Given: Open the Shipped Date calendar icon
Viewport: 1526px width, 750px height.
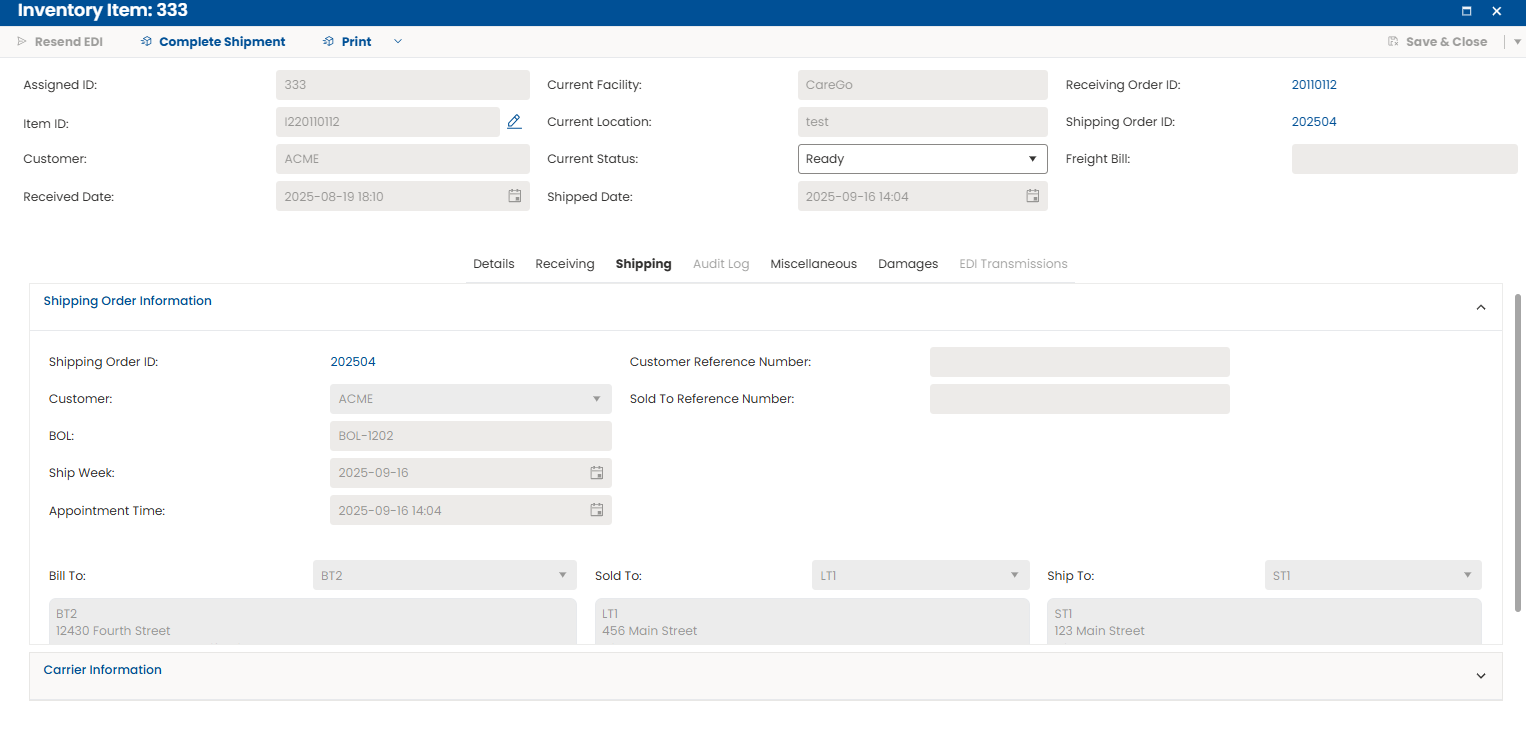Looking at the screenshot, I should (x=1033, y=196).
